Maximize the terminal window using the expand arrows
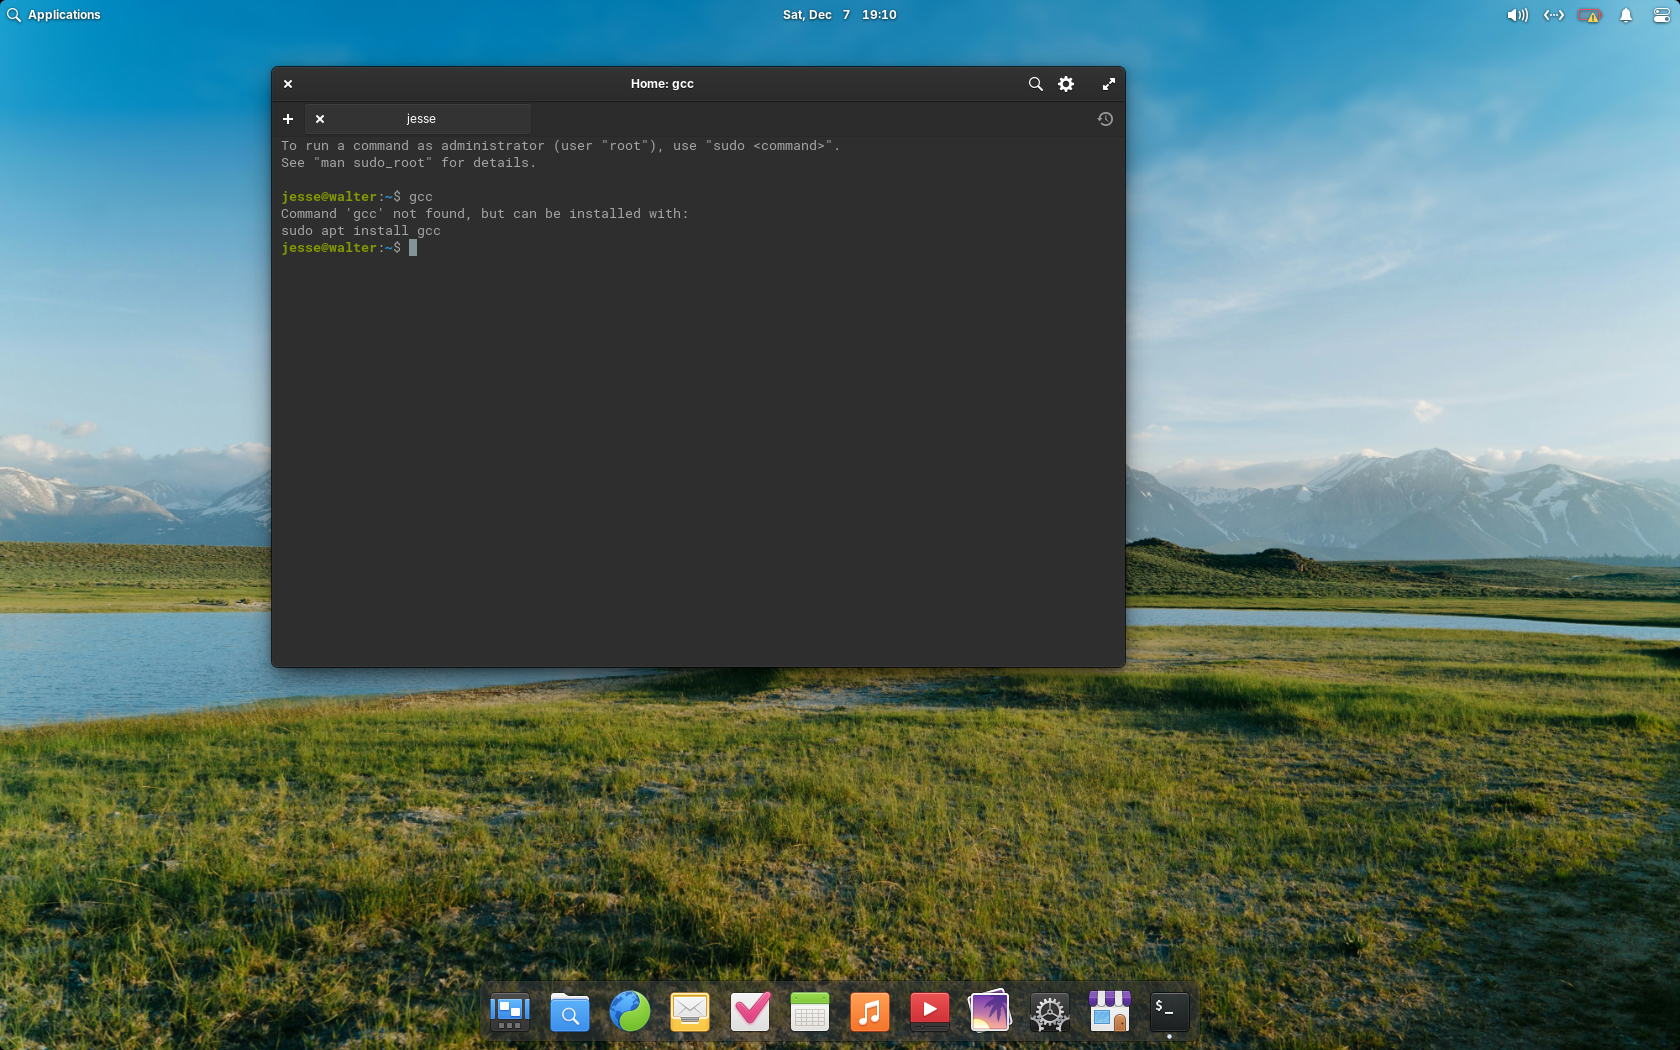Screen dimensions: 1680x1050 1108,84
